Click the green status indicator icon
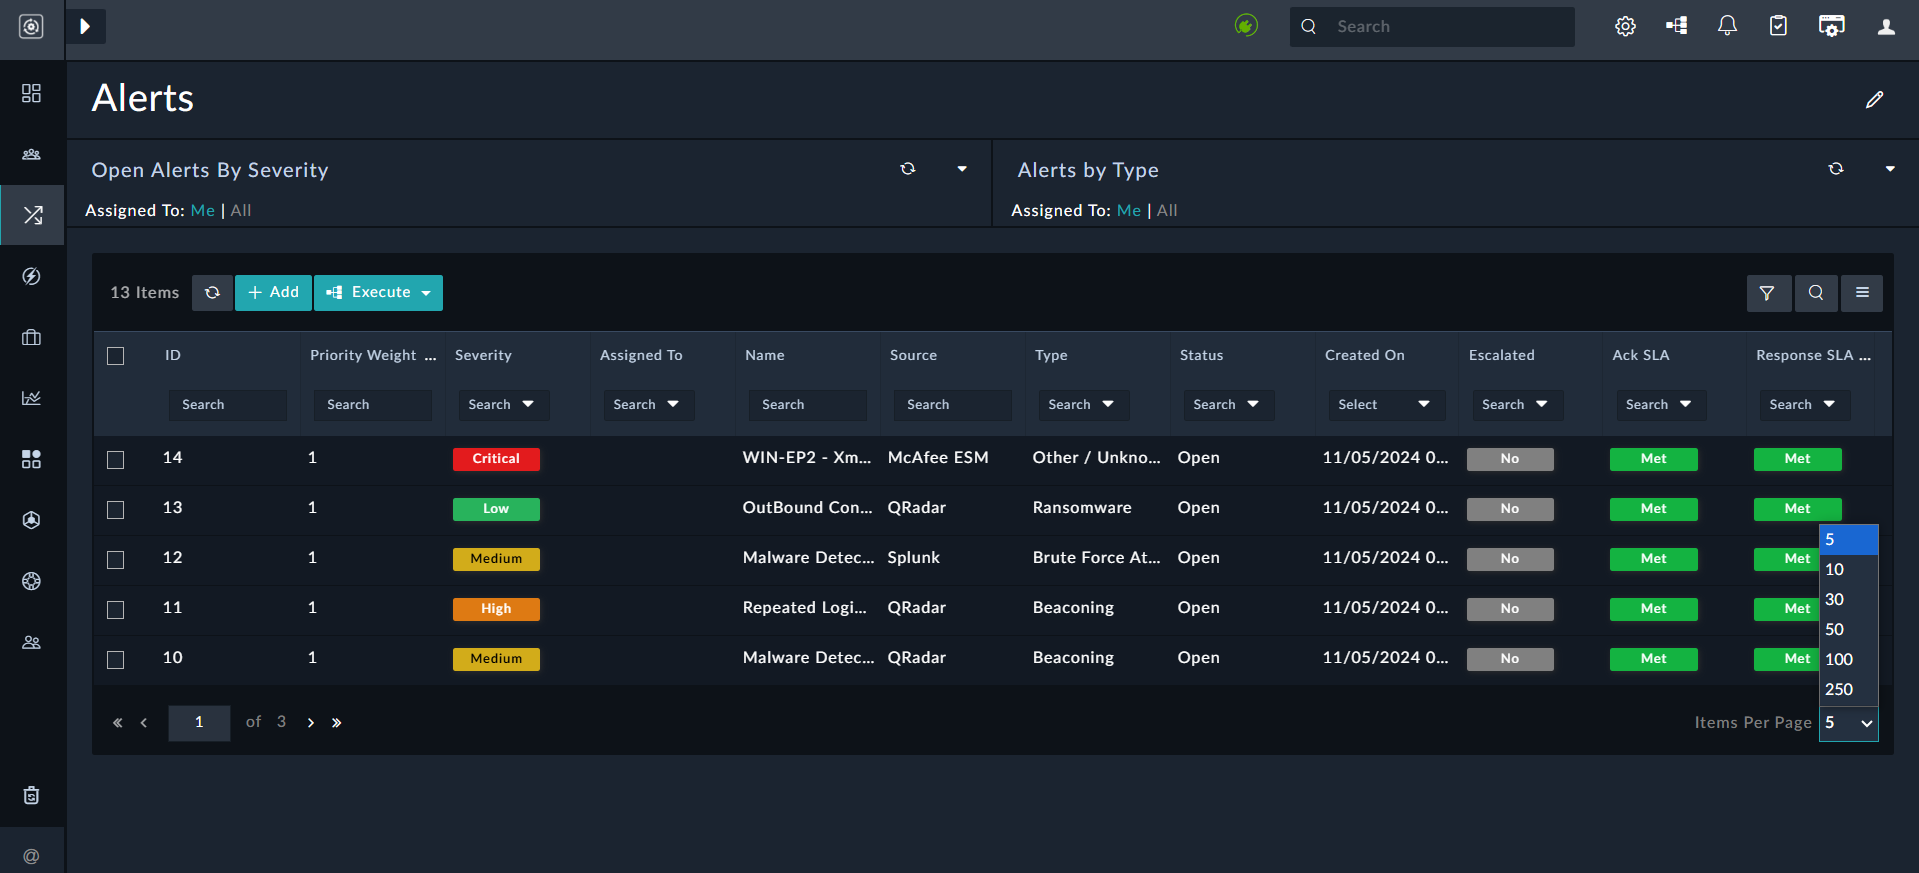Screen dimensions: 1919x873 (x=1246, y=25)
